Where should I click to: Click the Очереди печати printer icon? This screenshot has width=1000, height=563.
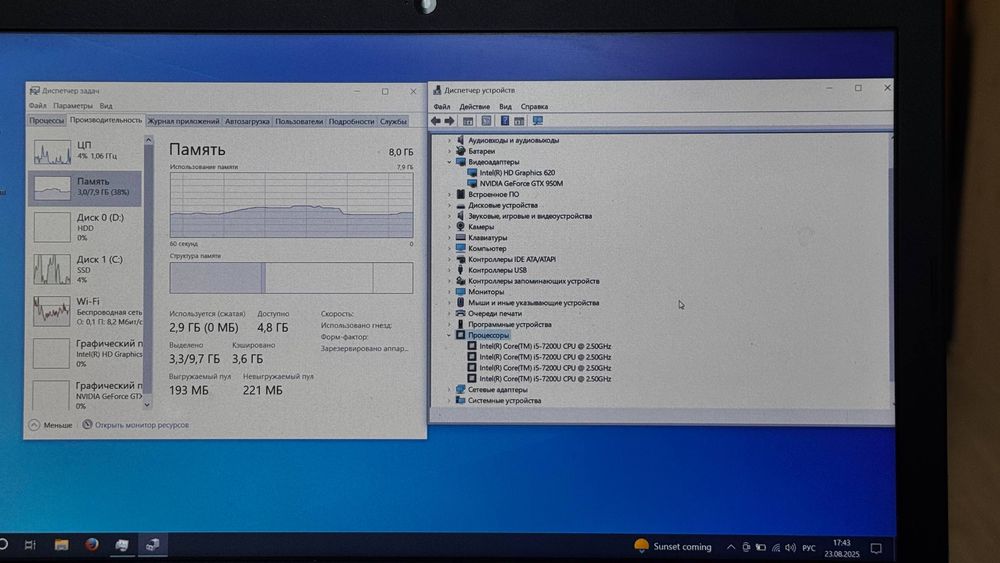[460, 313]
